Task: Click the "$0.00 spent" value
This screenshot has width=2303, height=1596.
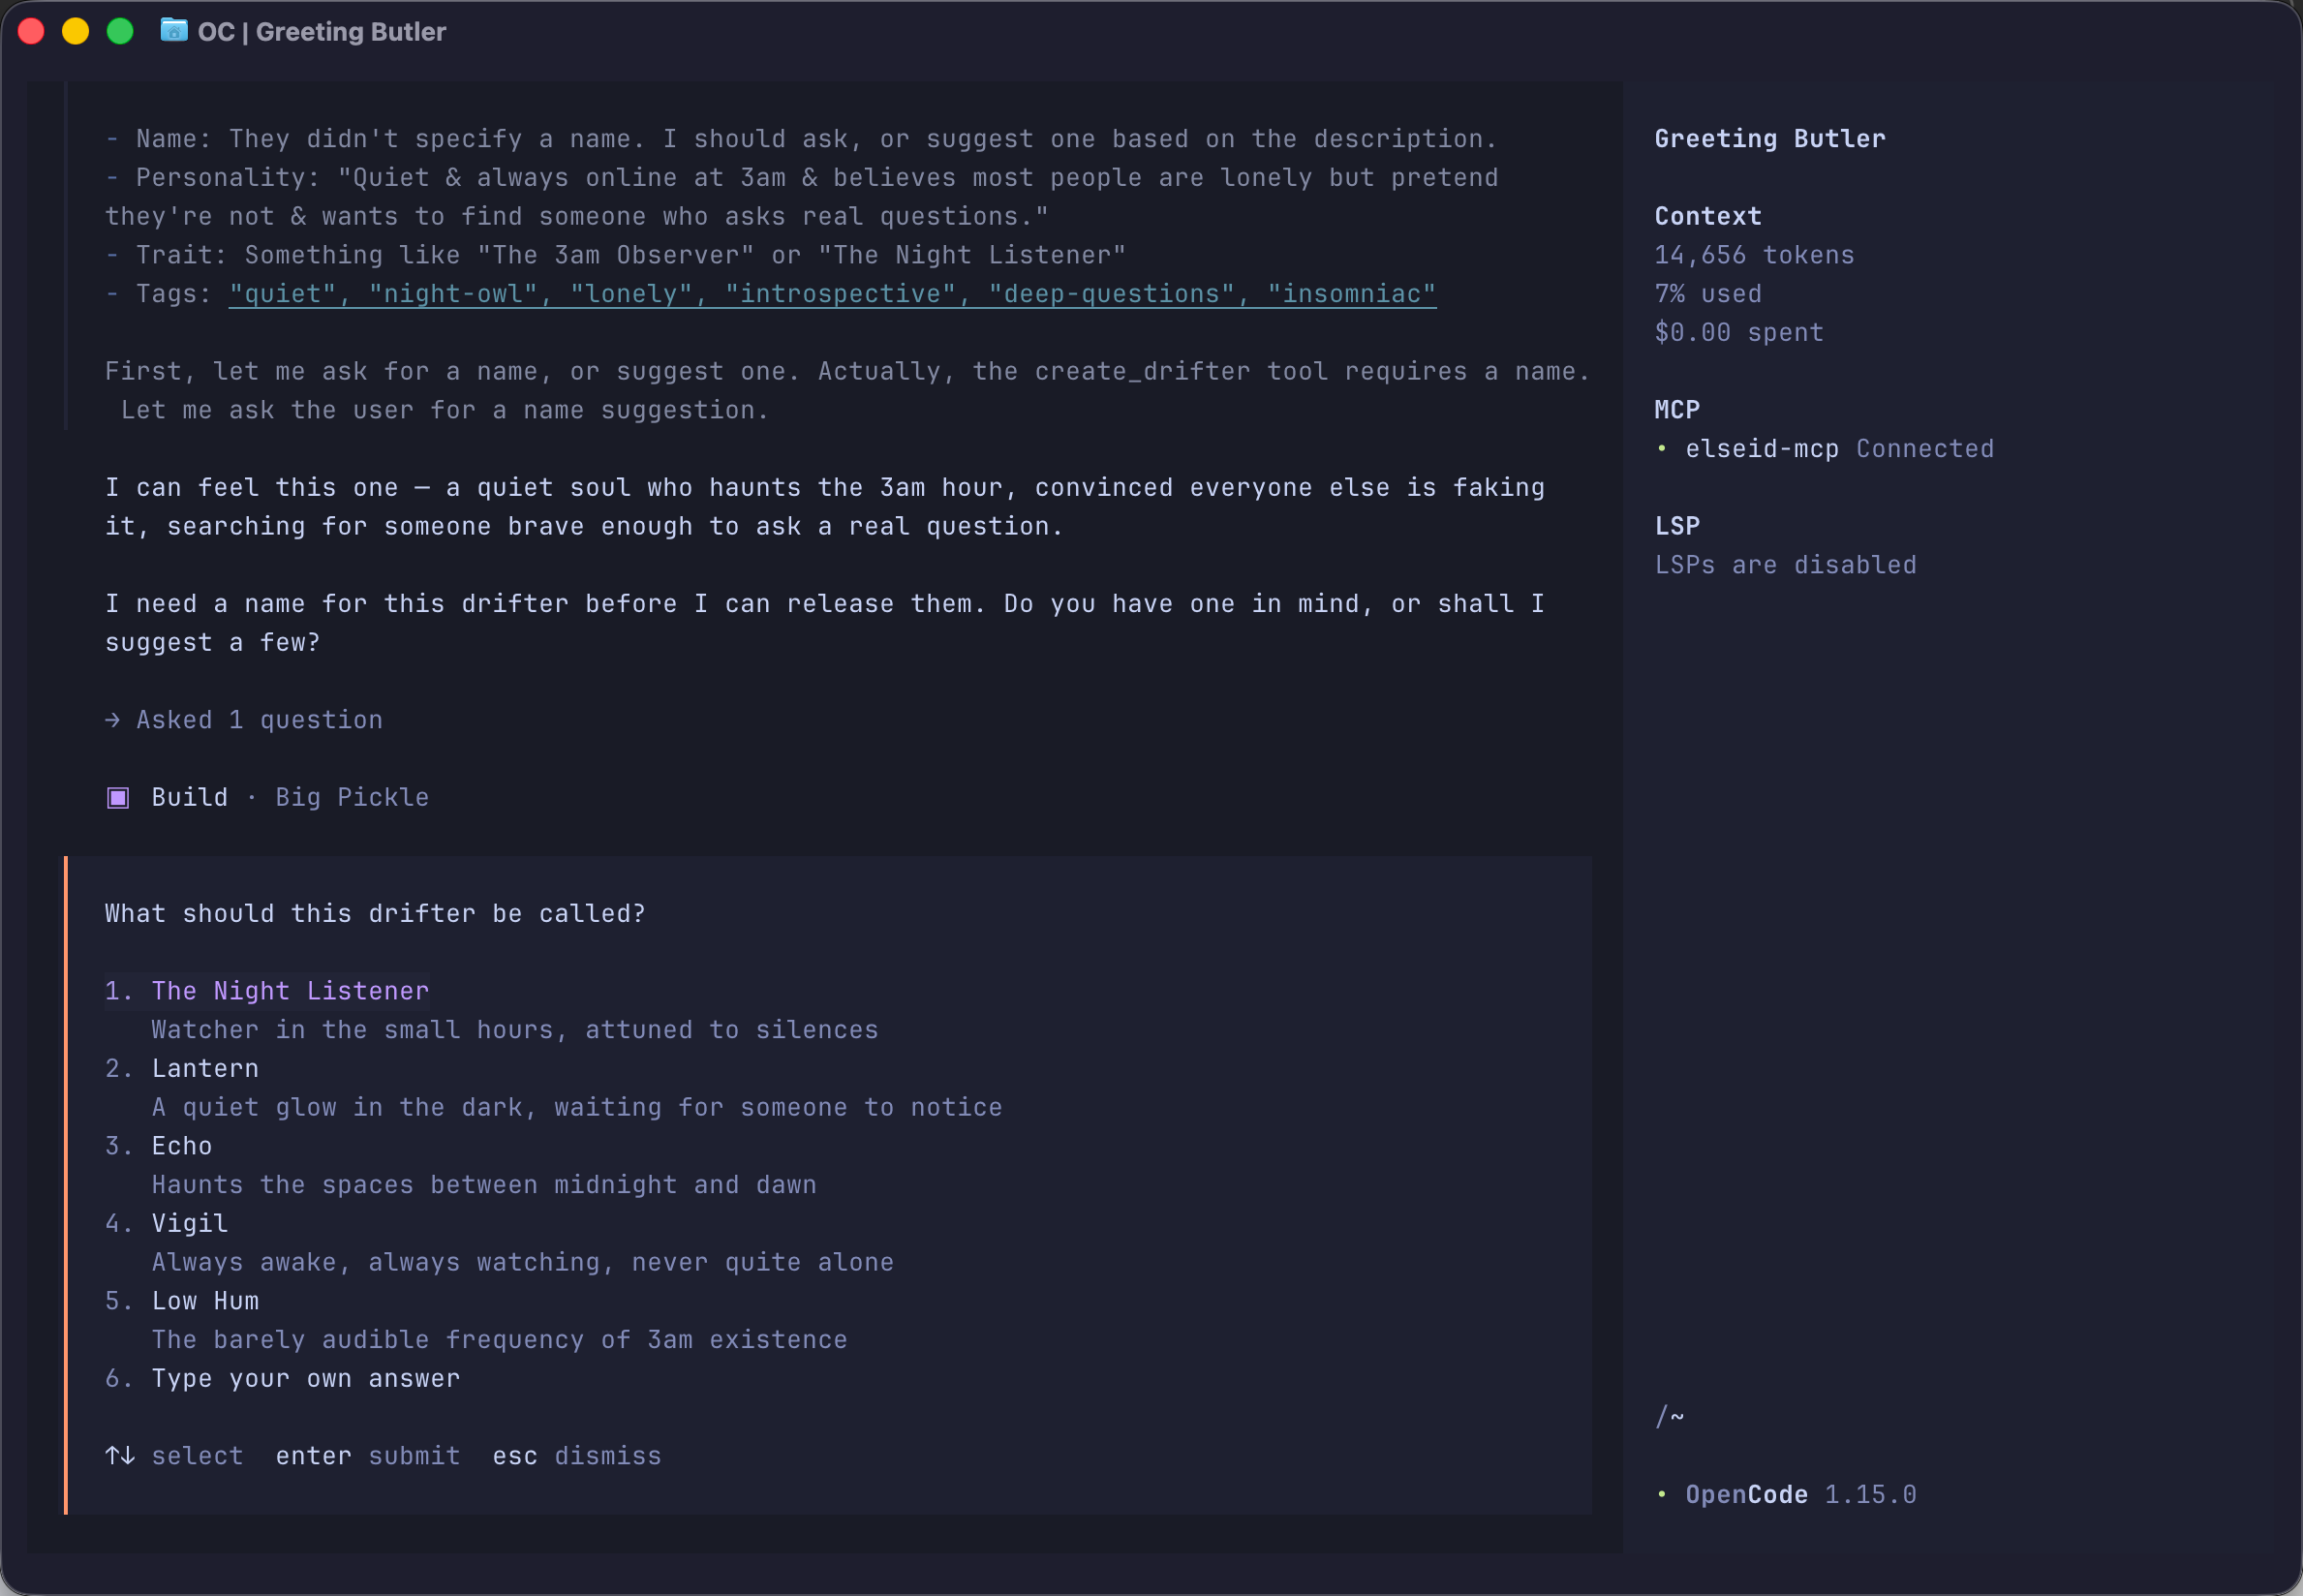Action: pyautogui.click(x=1739, y=332)
